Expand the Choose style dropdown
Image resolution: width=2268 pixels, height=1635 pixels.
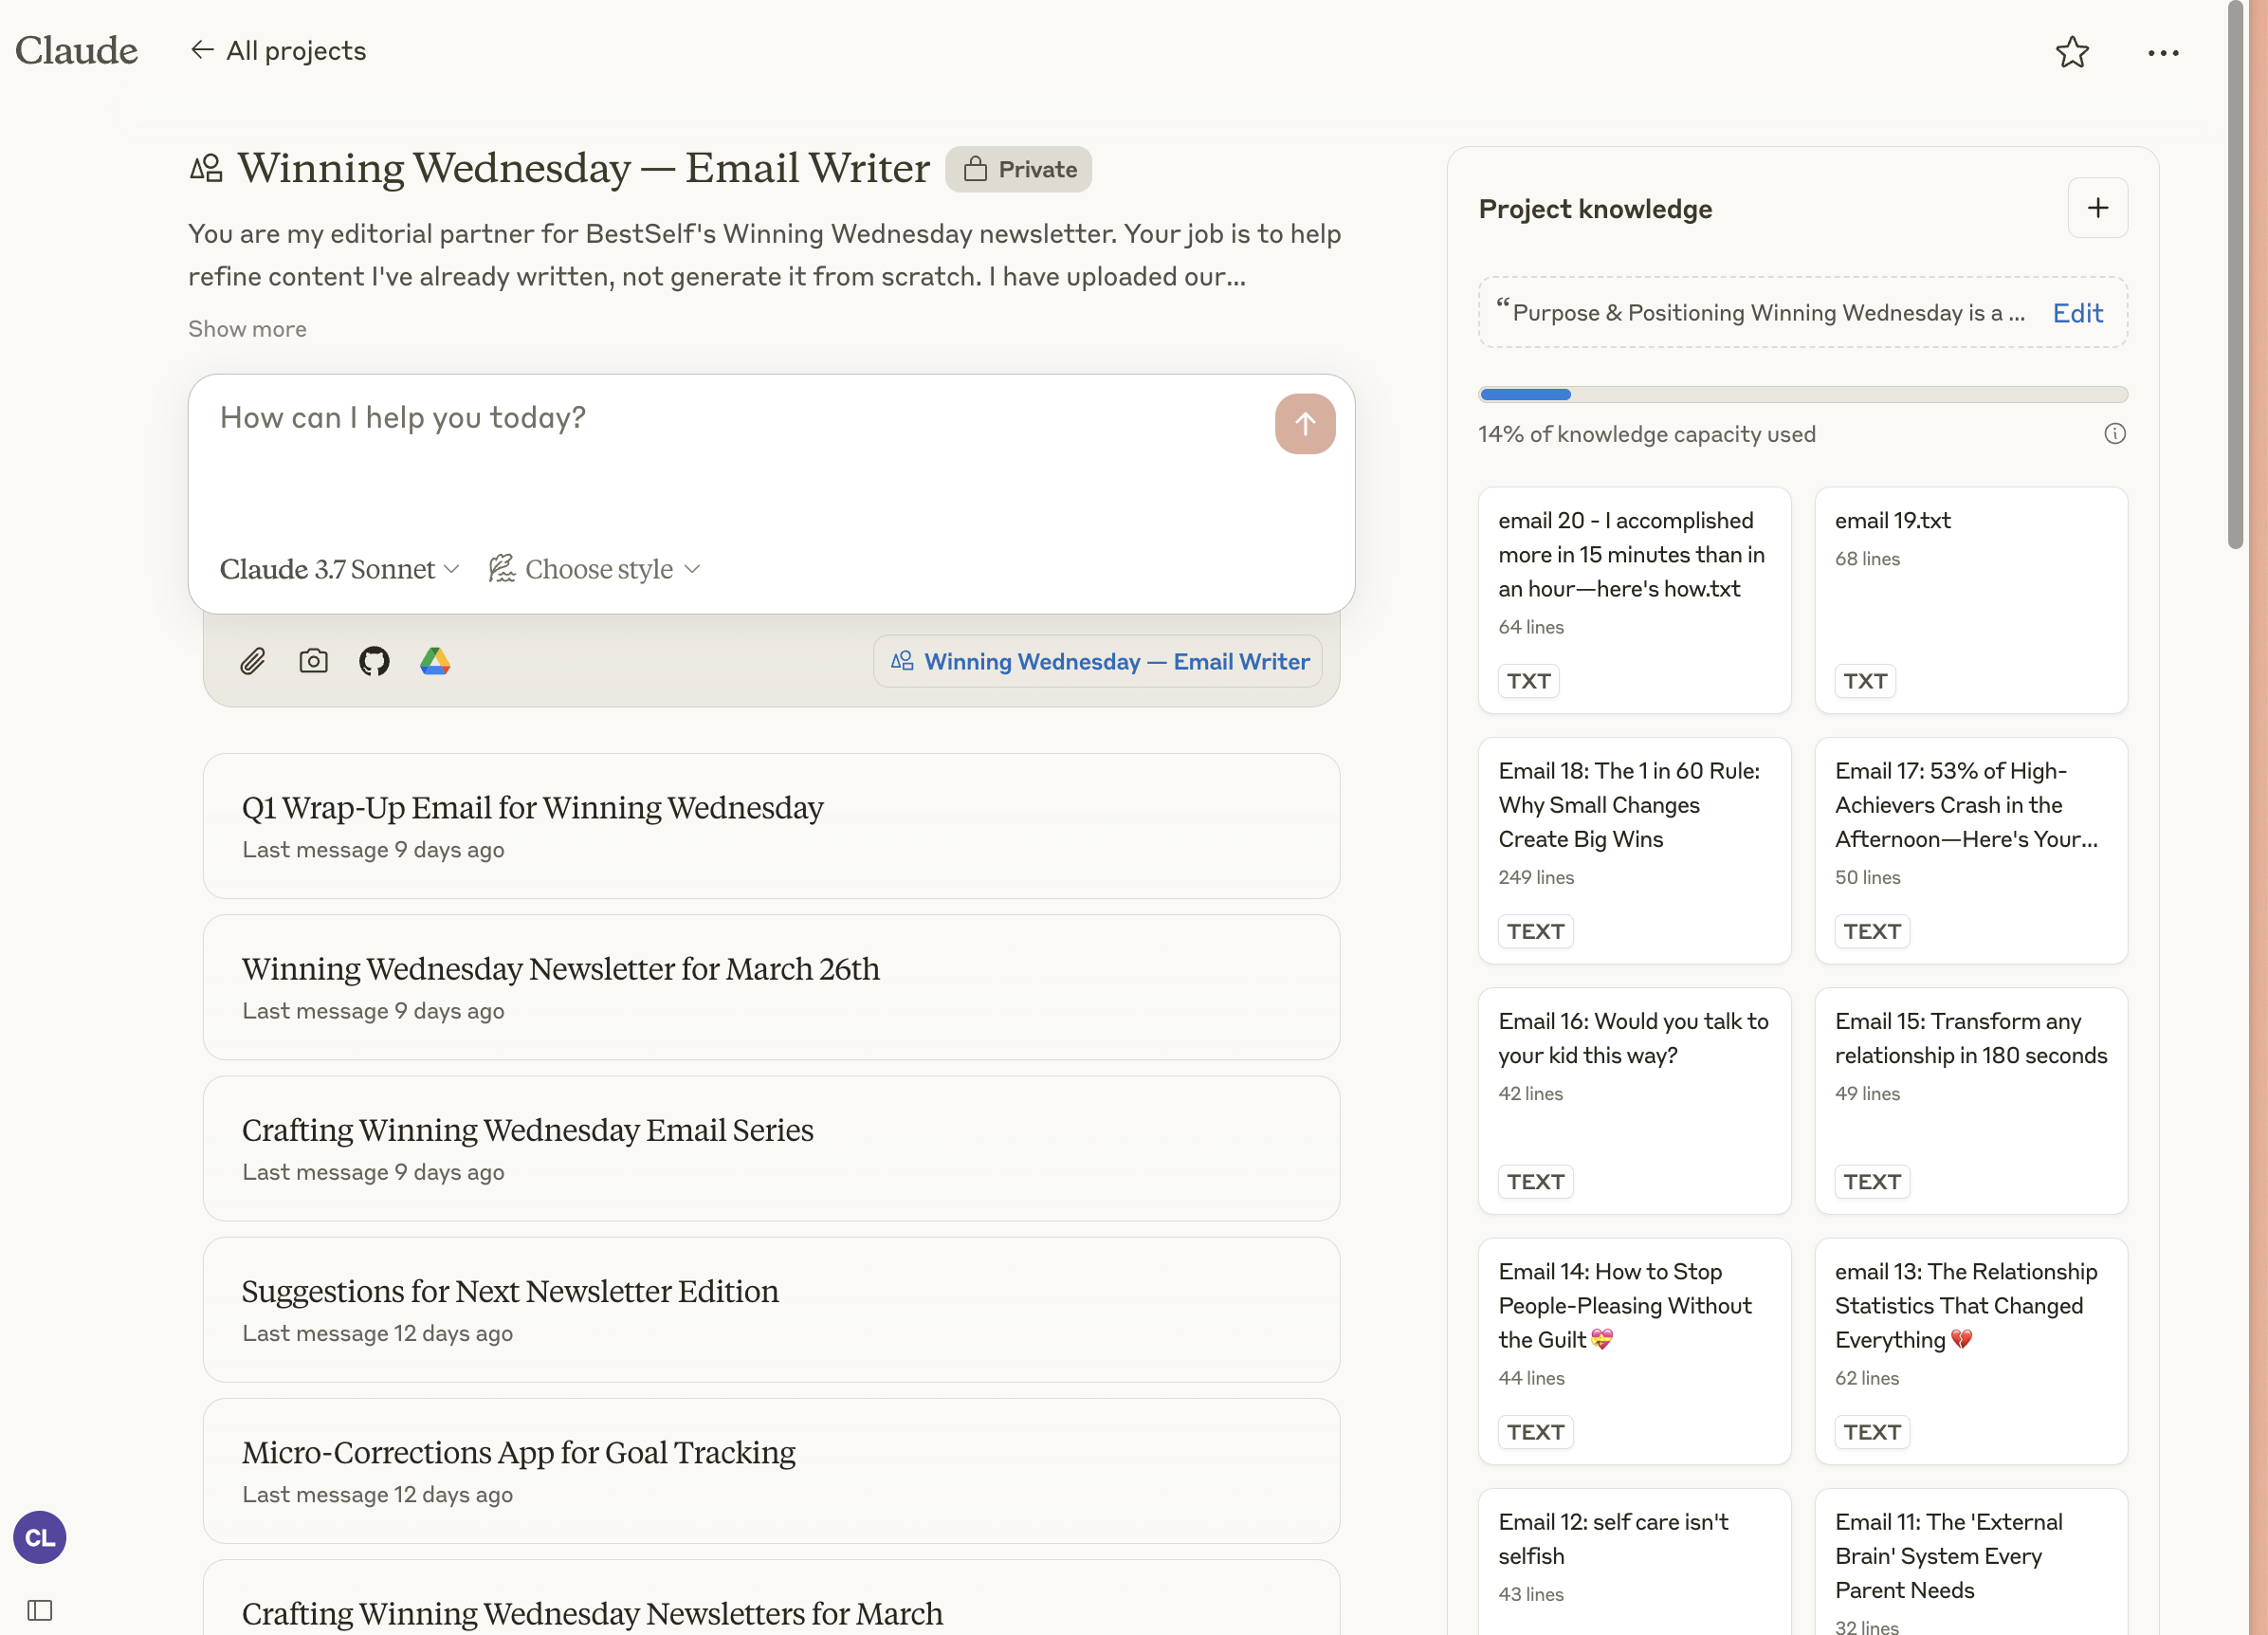pos(595,569)
